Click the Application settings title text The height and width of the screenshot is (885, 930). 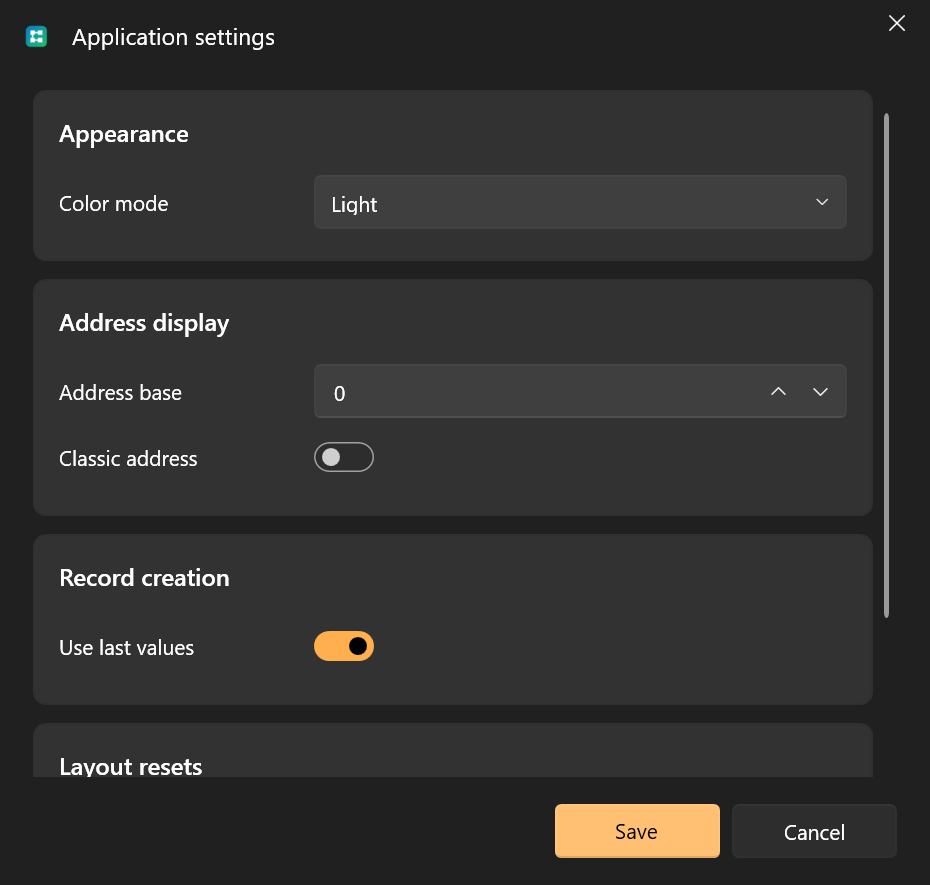coord(173,37)
